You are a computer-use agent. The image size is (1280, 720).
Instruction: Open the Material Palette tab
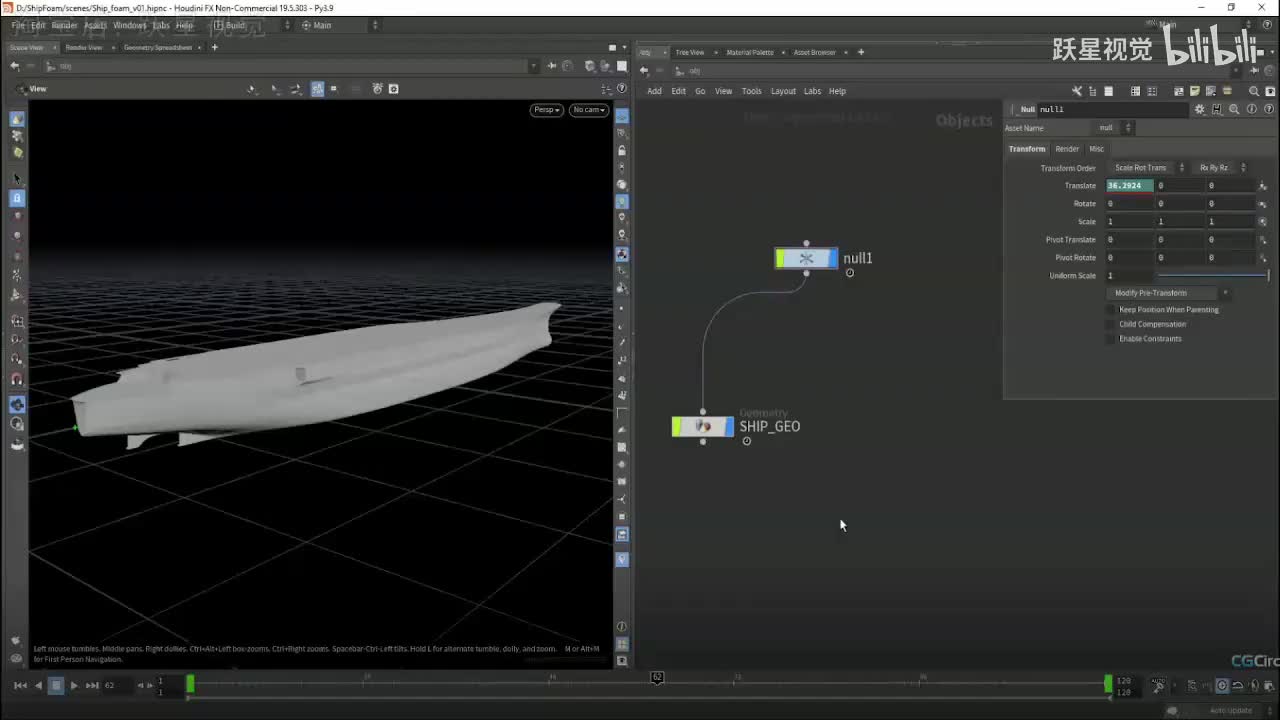click(750, 52)
